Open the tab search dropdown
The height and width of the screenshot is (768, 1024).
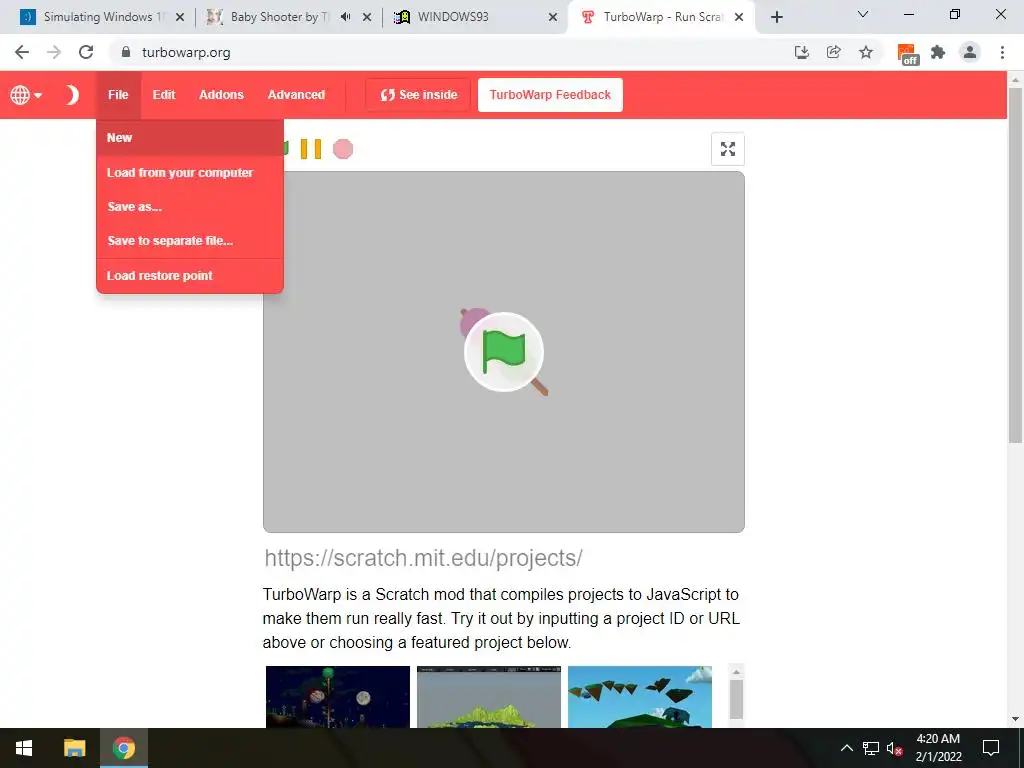(x=863, y=14)
